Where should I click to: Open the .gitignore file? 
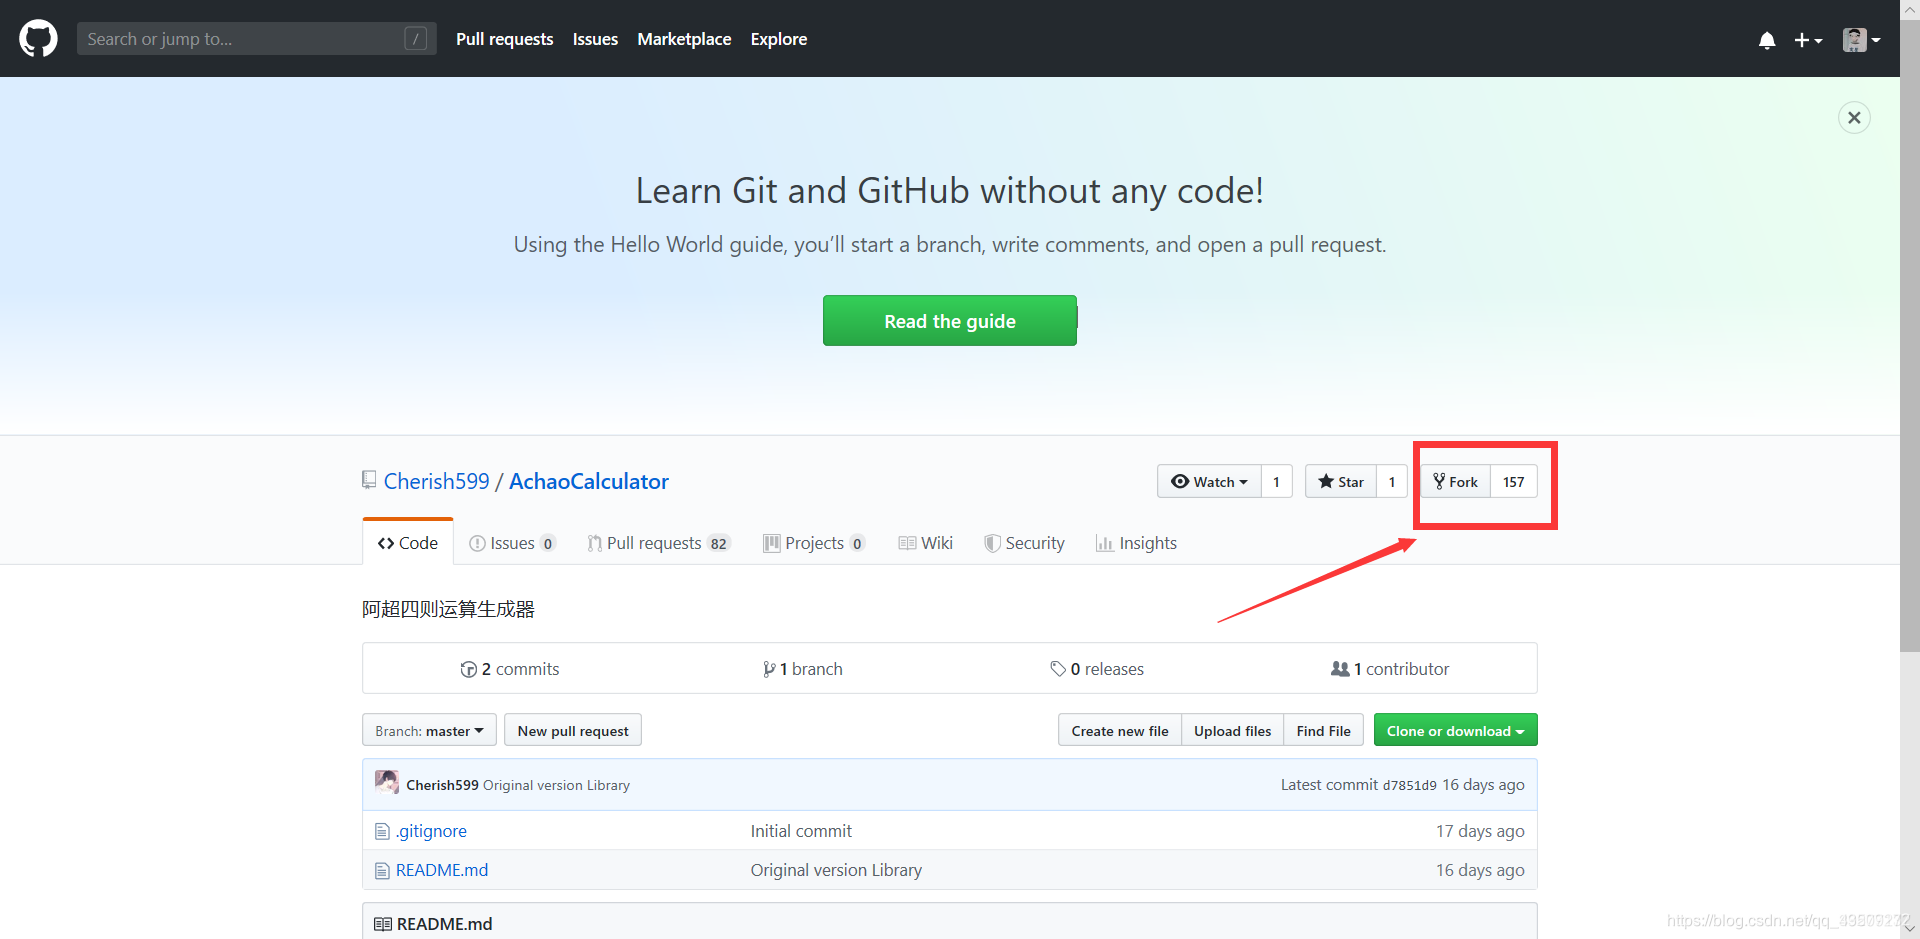coord(431,830)
